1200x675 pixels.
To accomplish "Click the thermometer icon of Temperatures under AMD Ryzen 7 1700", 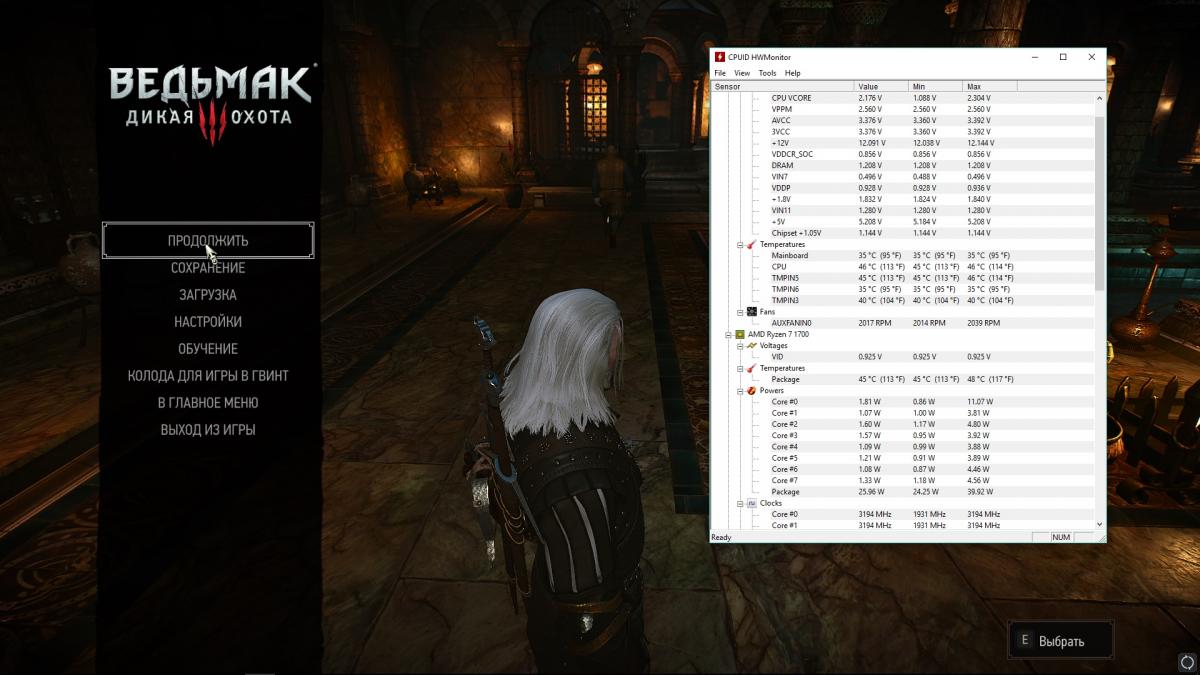I will [x=751, y=368].
